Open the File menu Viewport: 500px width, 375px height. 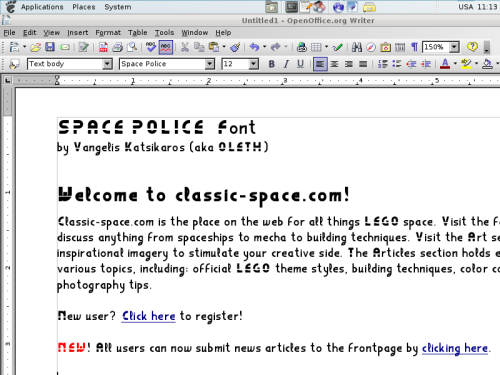[x=9, y=33]
